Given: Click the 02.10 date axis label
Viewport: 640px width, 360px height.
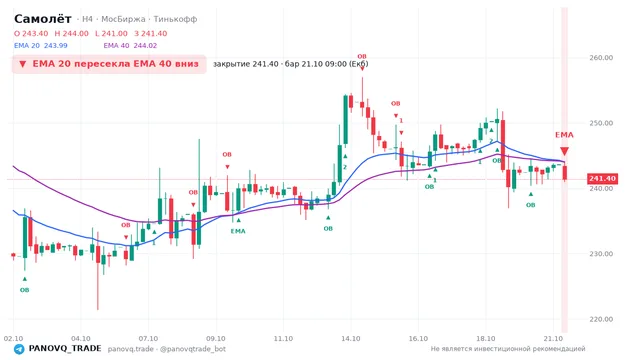Looking at the screenshot, I should 13,338.
